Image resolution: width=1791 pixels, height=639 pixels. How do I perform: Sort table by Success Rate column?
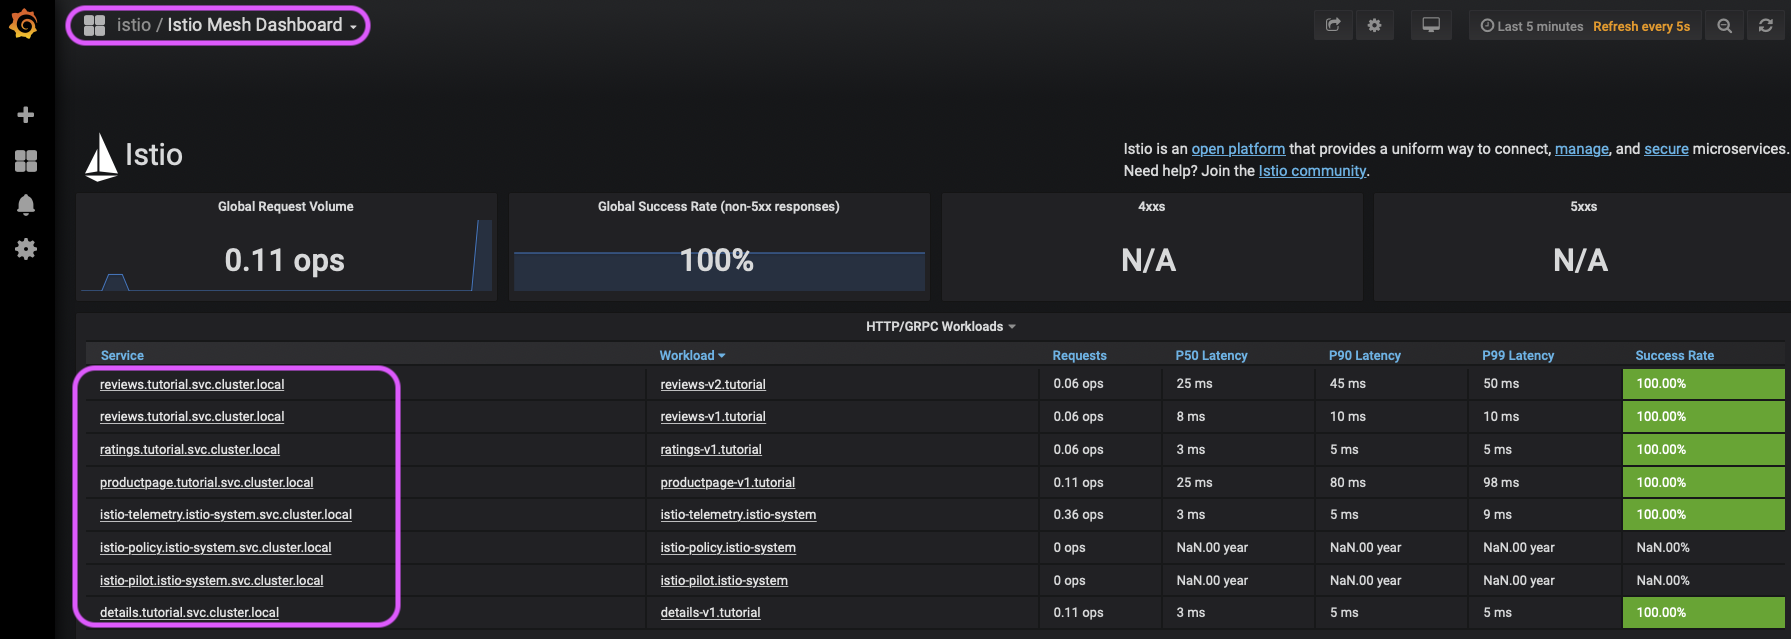[x=1674, y=356]
